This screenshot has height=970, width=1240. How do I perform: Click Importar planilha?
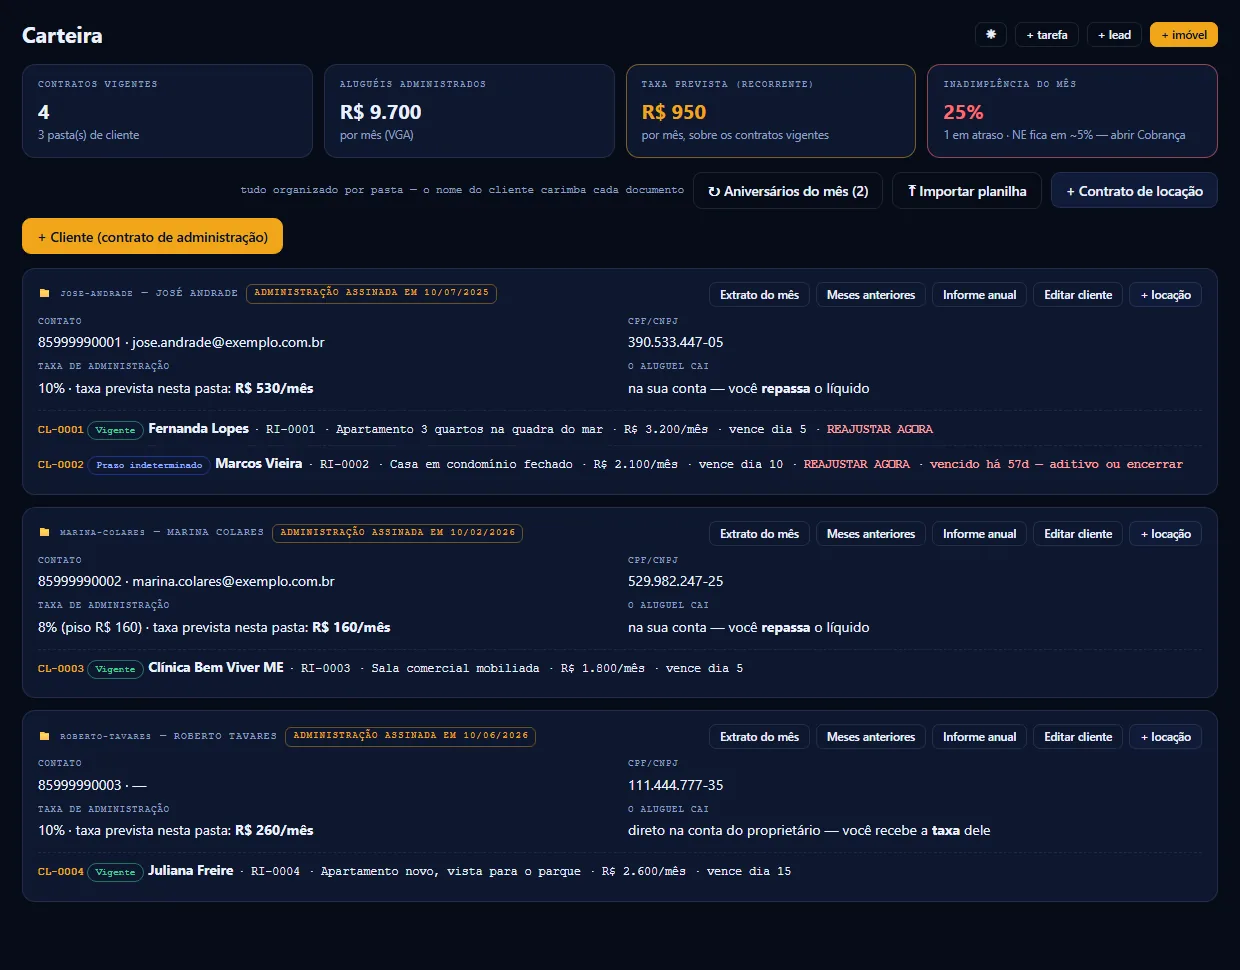tap(967, 191)
